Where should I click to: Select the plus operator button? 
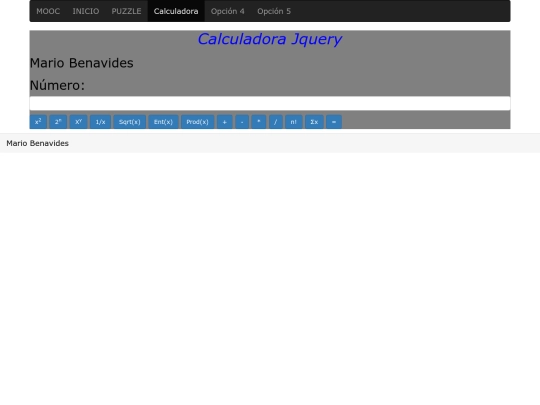coord(225,122)
